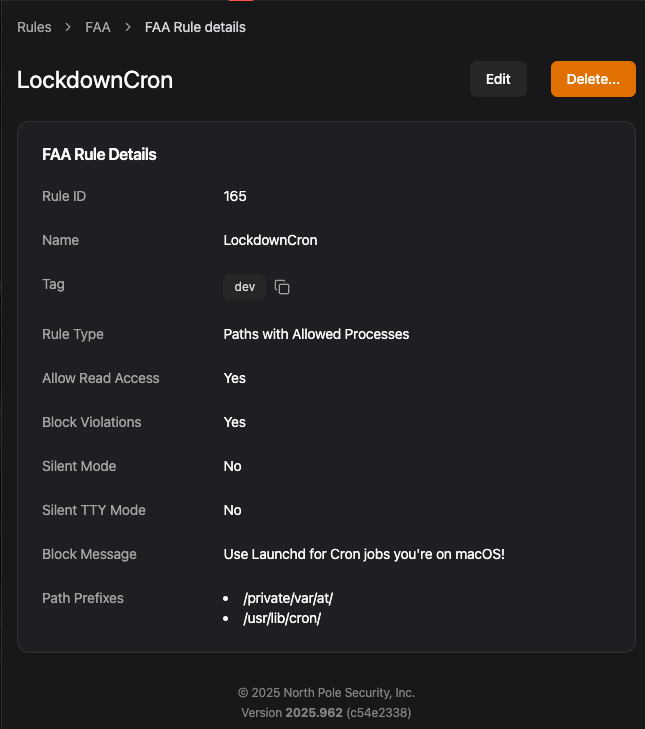Click the Block Message text about Launchd
Viewport: 645px width, 729px height.
coord(364,554)
